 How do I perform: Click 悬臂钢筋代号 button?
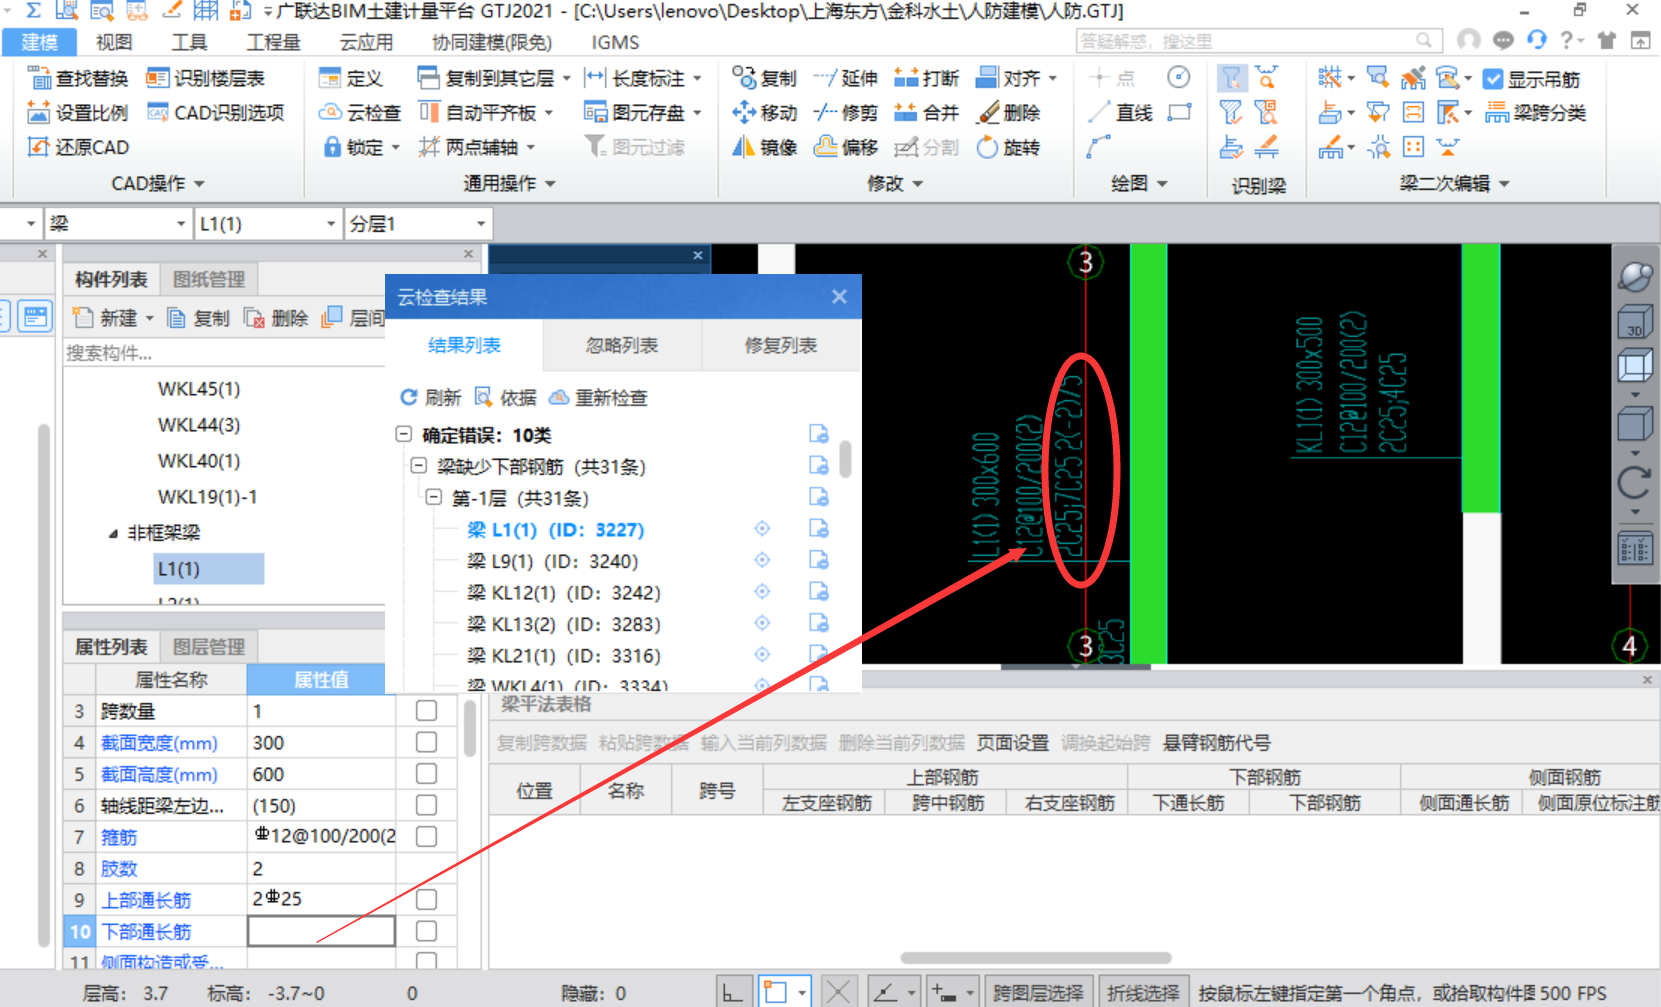[1217, 743]
